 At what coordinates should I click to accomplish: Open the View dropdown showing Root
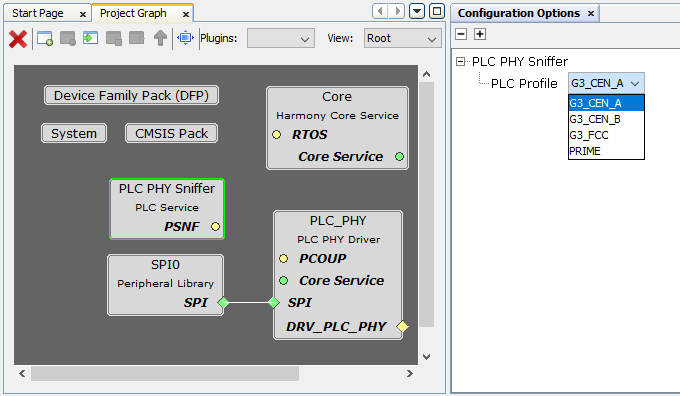[x=402, y=39]
